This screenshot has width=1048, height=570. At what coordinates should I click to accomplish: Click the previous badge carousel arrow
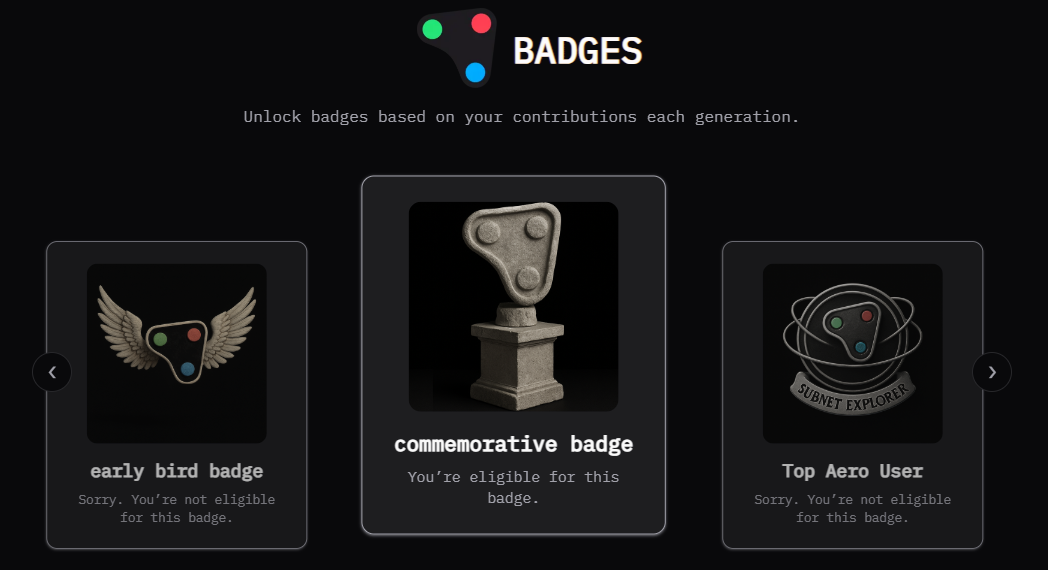[x=52, y=373]
